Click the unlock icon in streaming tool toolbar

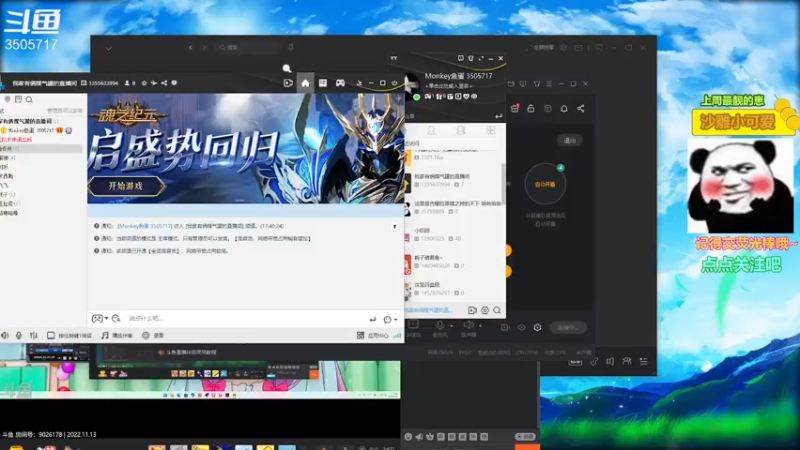pyautogui.click(x=531, y=109)
